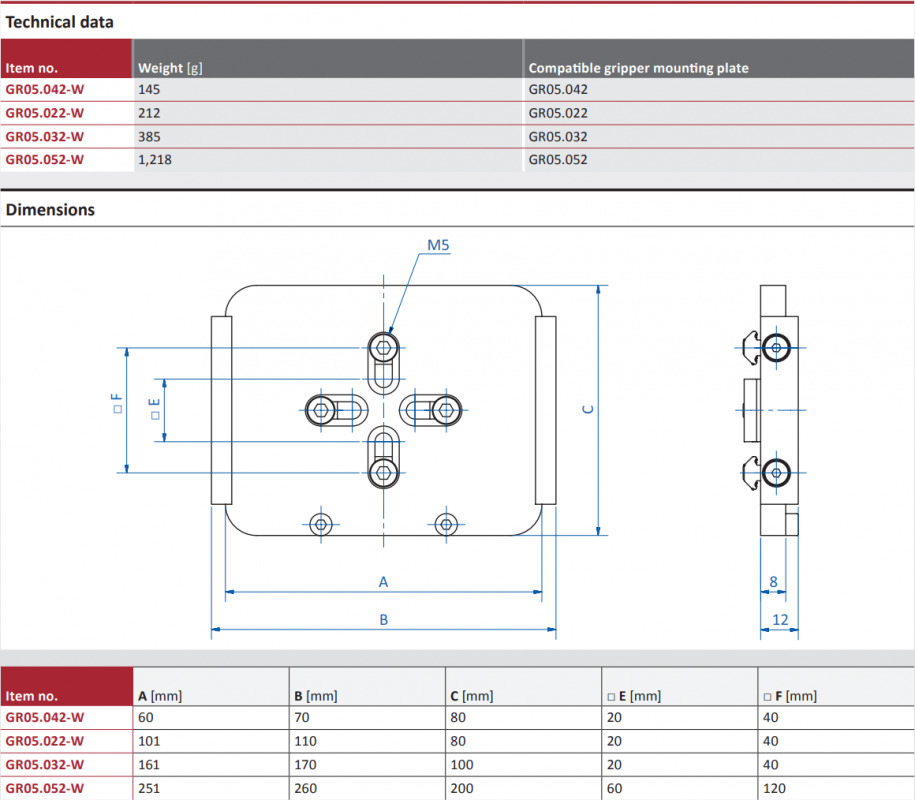Click dimension letter C in the drawing
The image size is (915, 800).
click(588, 410)
